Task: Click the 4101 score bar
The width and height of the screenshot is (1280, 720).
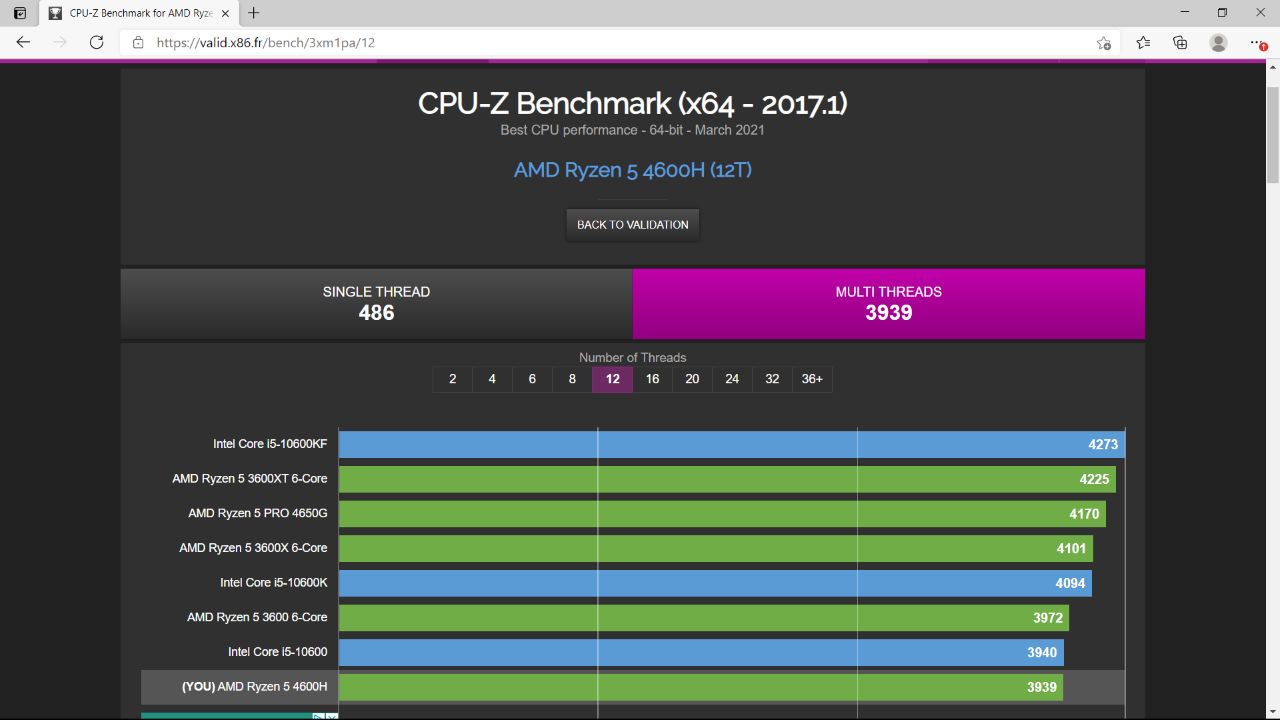Action: click(x=716, y=548)
